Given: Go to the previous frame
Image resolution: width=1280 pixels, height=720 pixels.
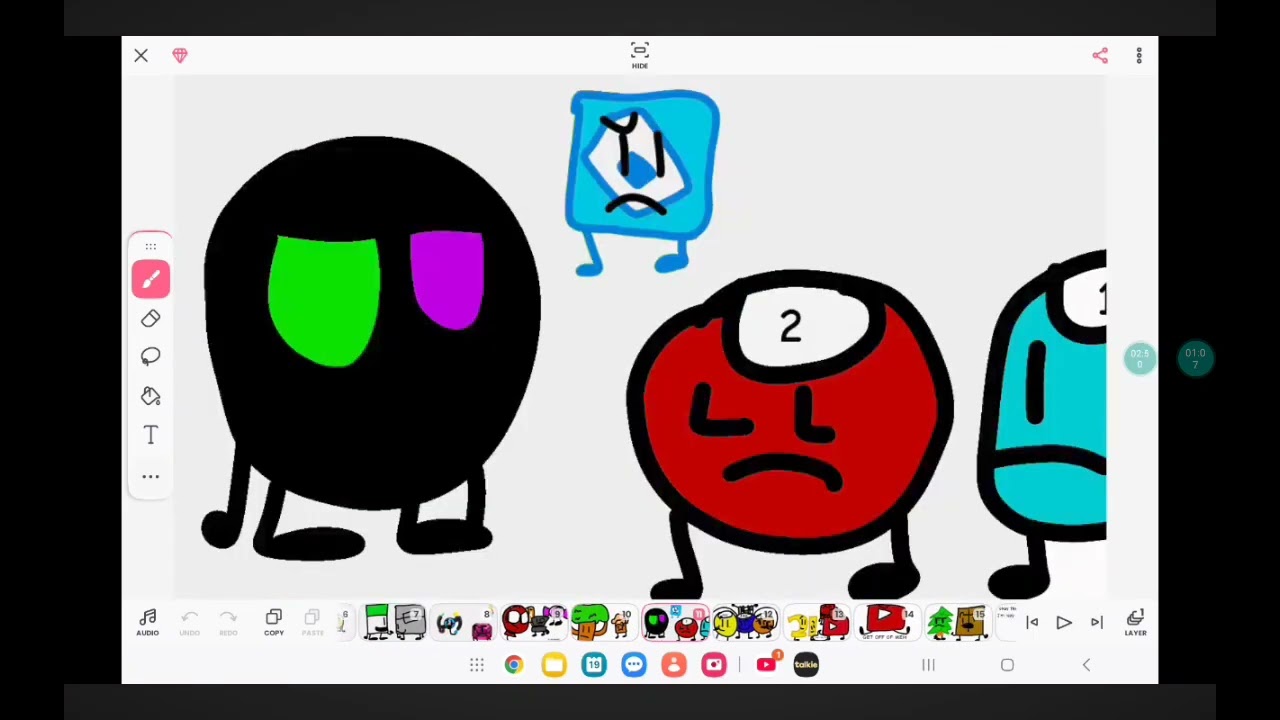Looking at the screenshot, I should click(x=1032, y=623).
